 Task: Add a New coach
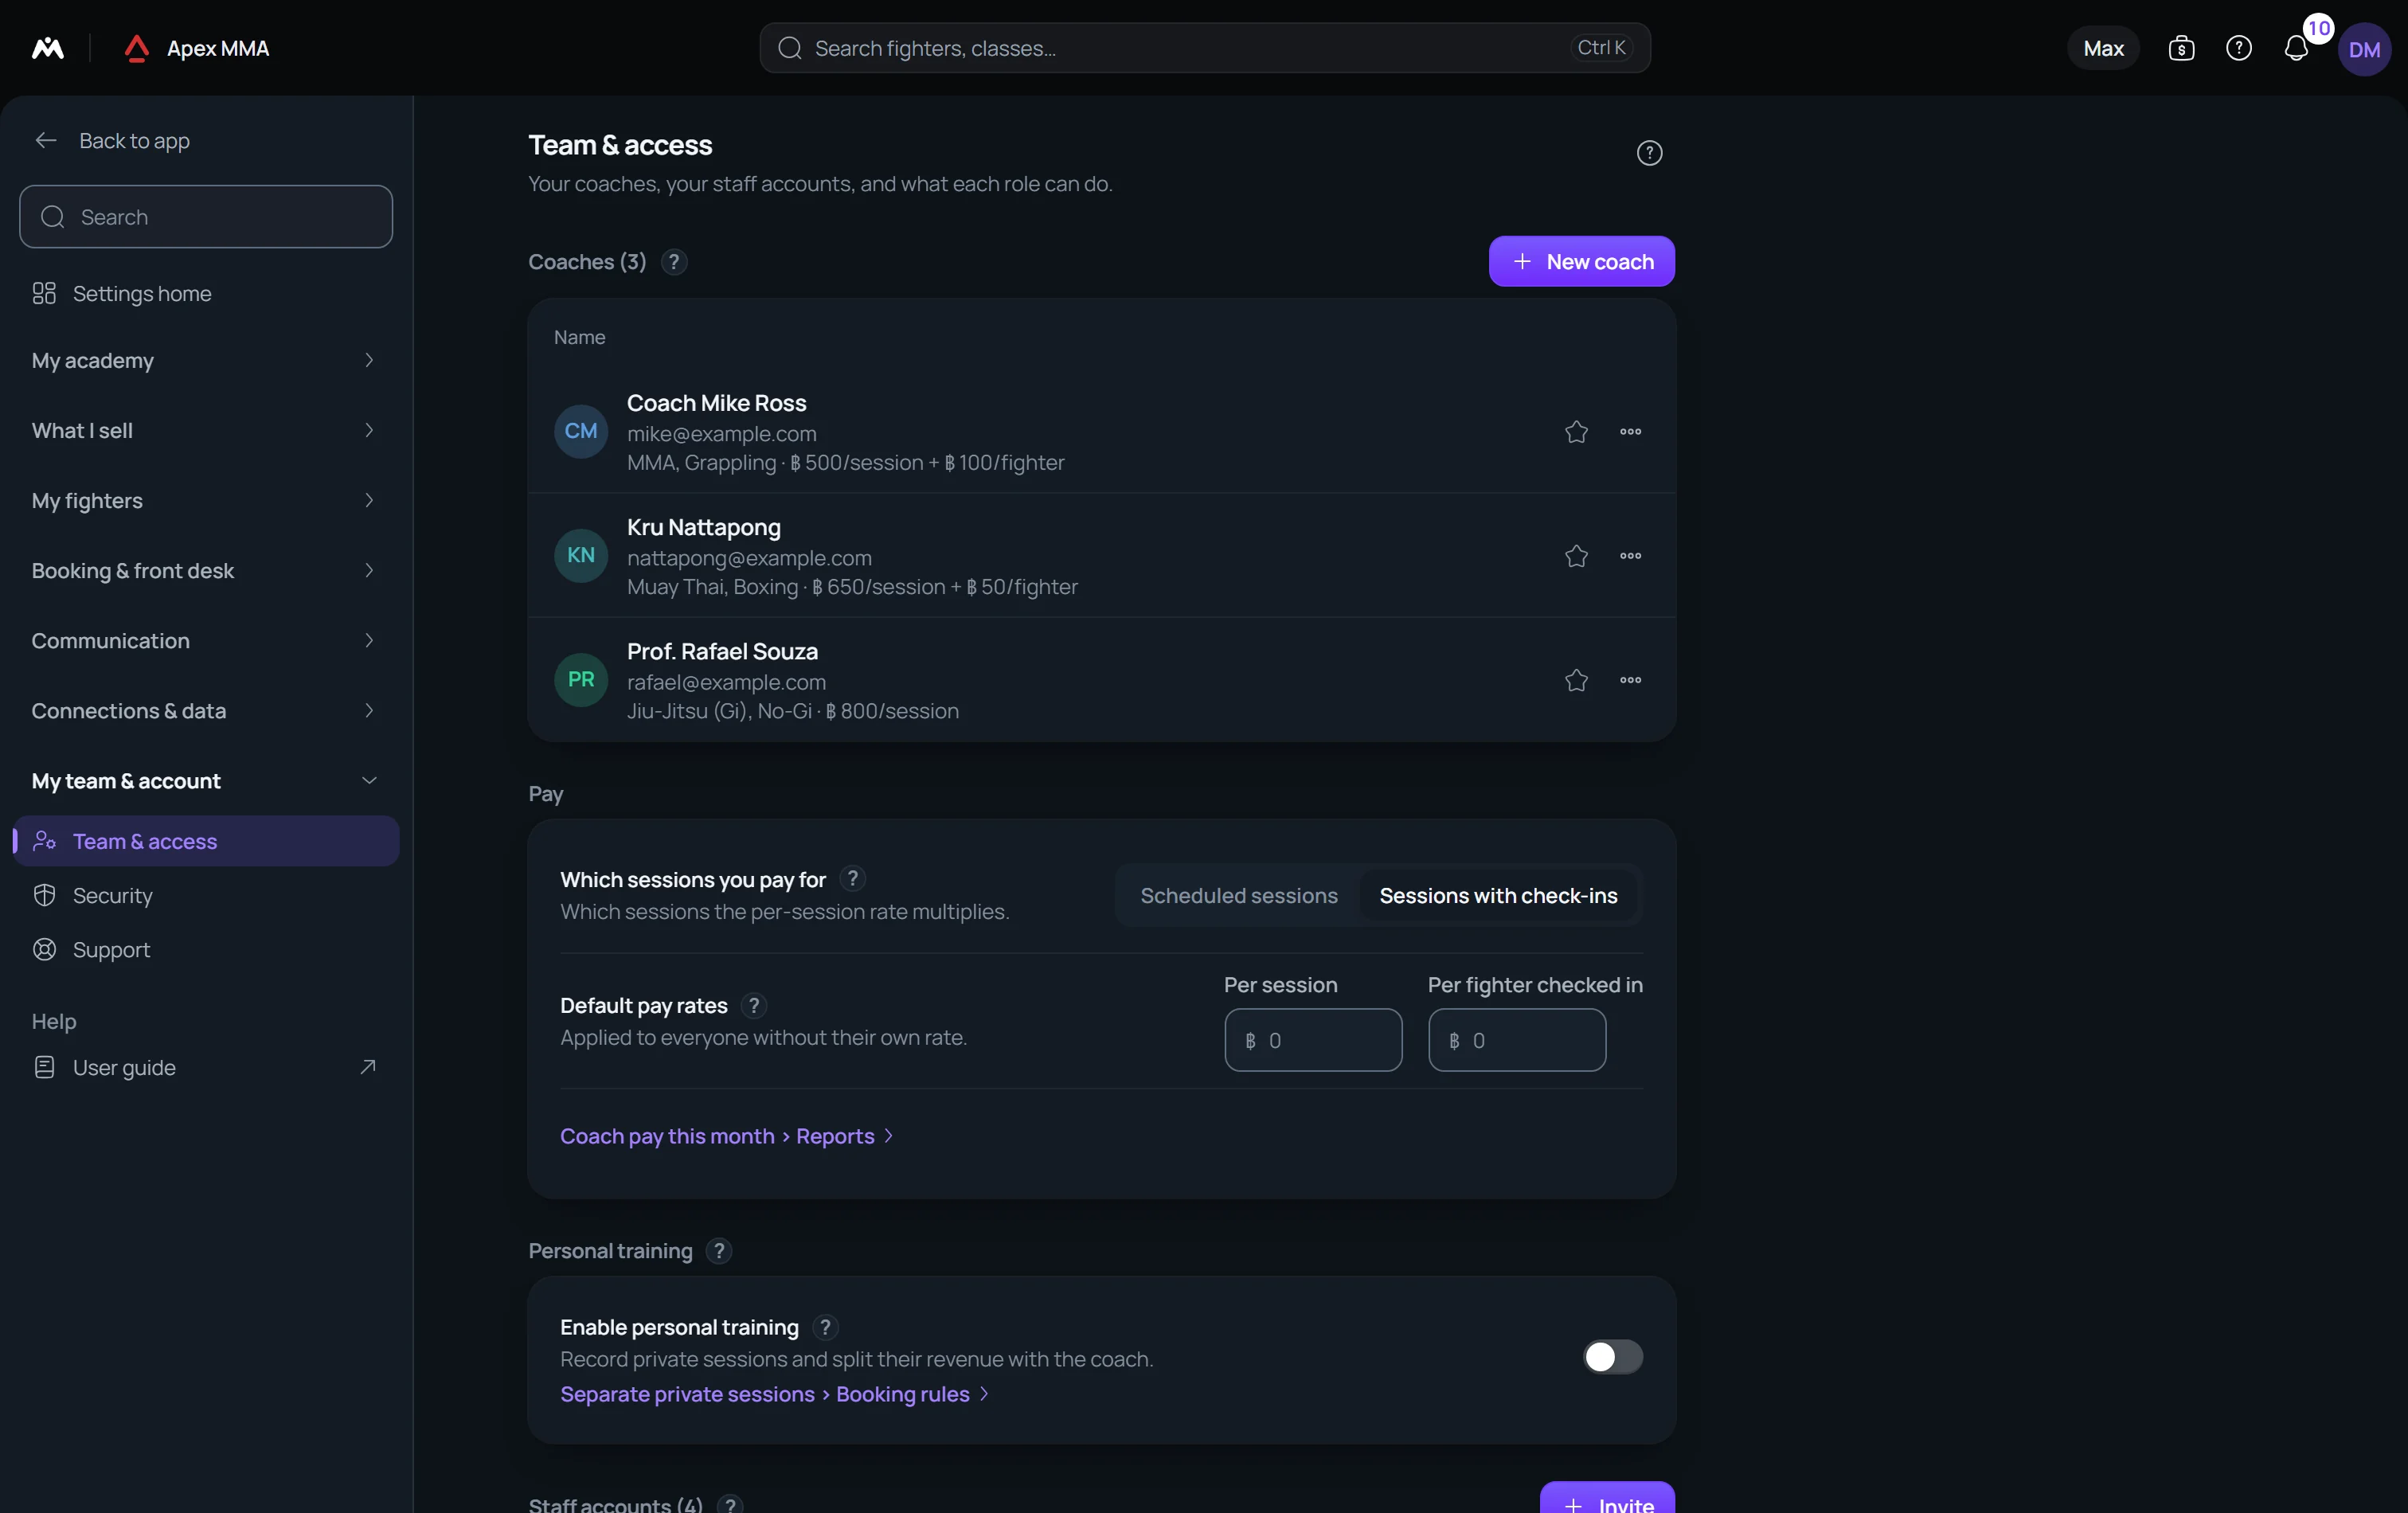click(1581, 261)
